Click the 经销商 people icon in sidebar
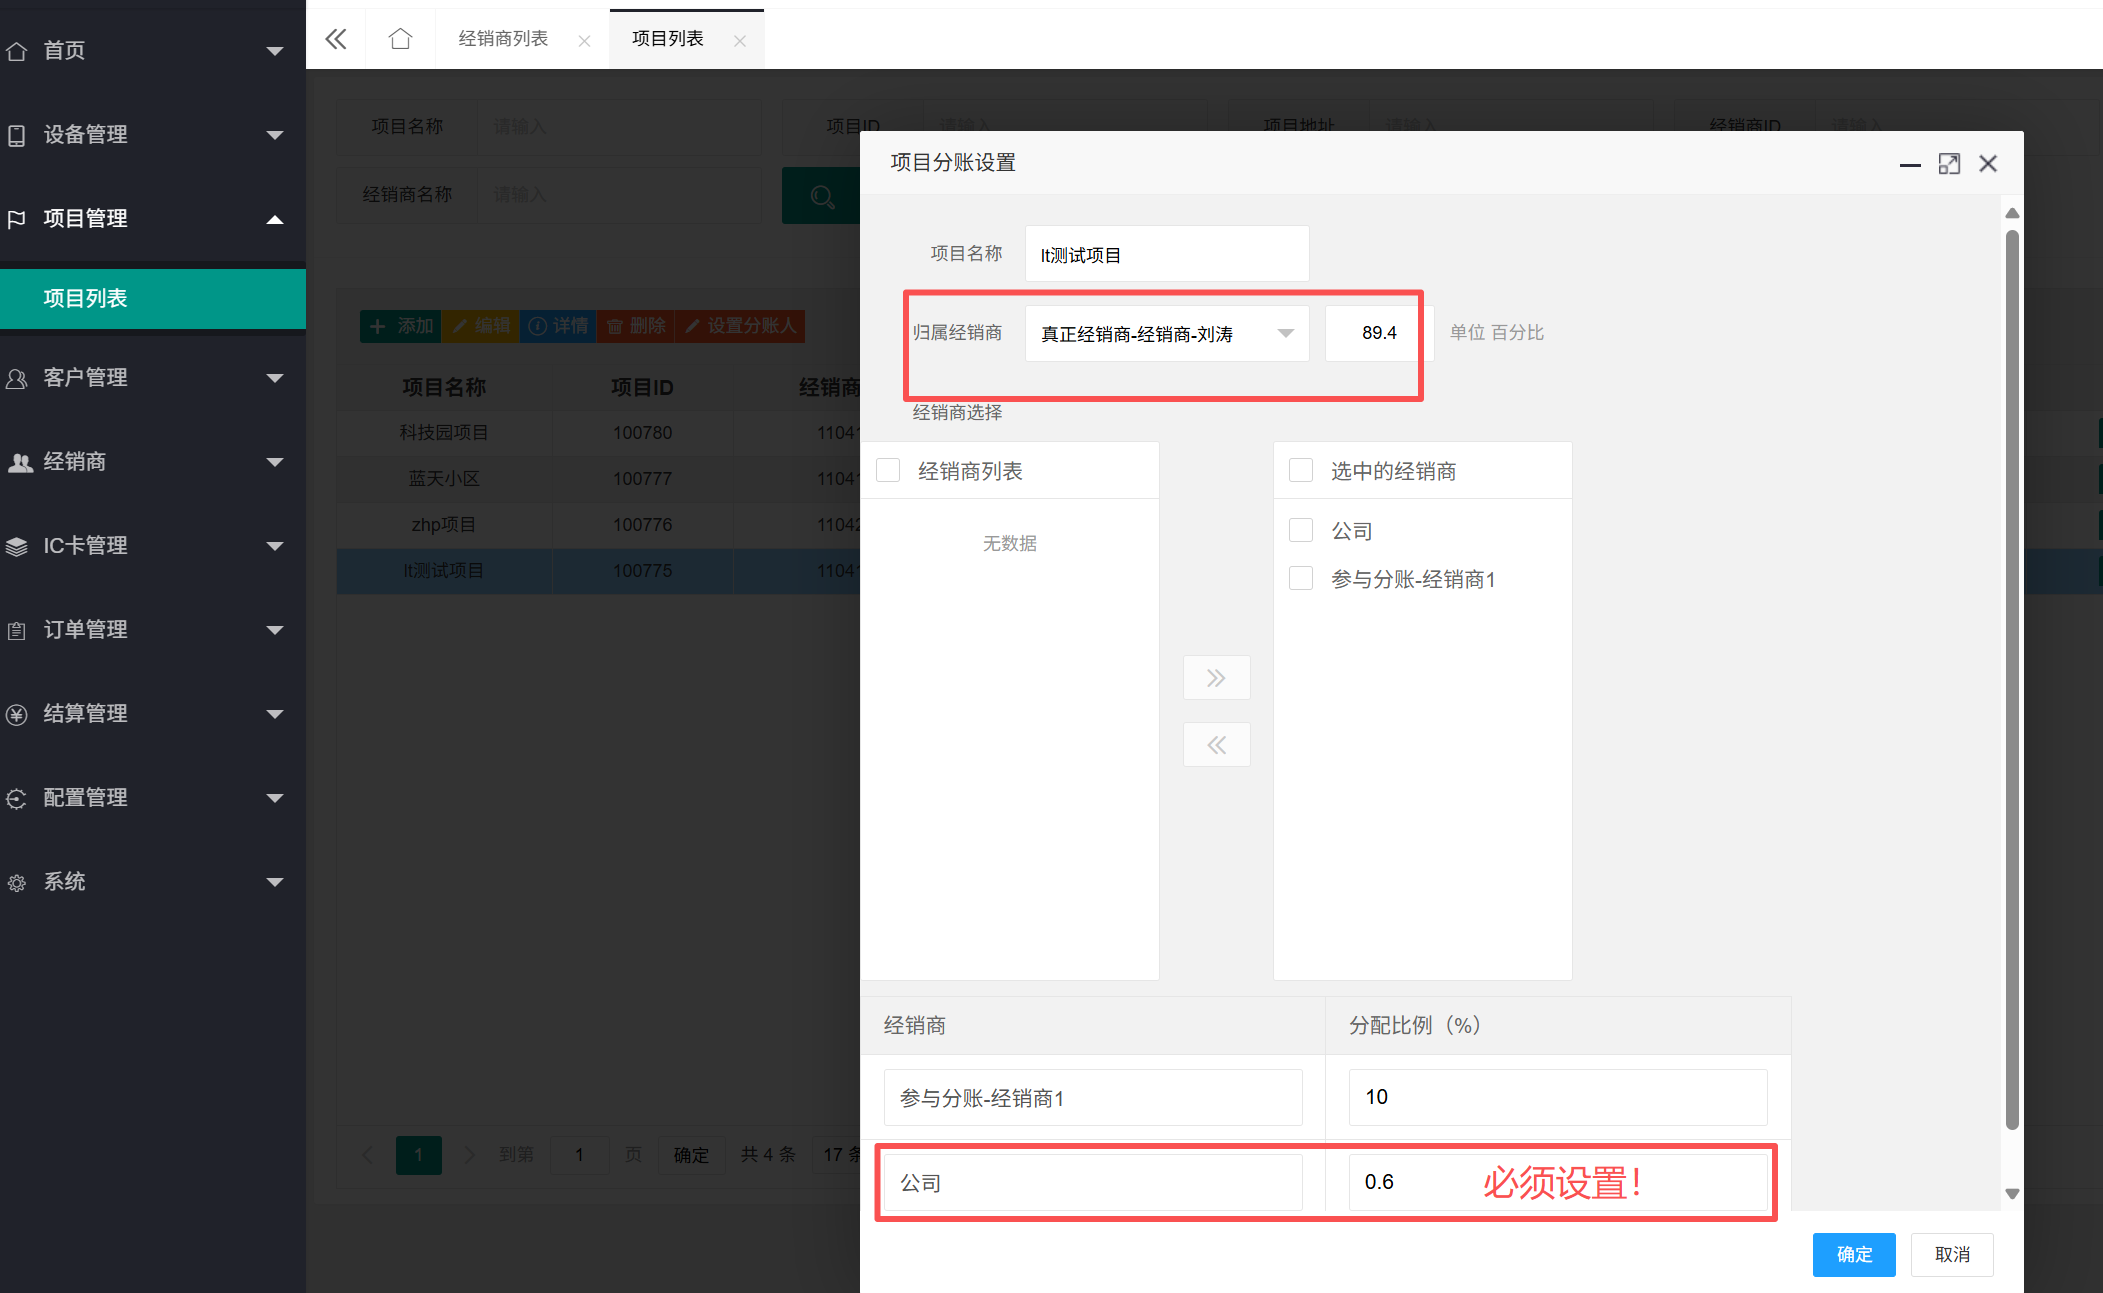This screenshot has height=1293, width=2103. coord(20,462)
